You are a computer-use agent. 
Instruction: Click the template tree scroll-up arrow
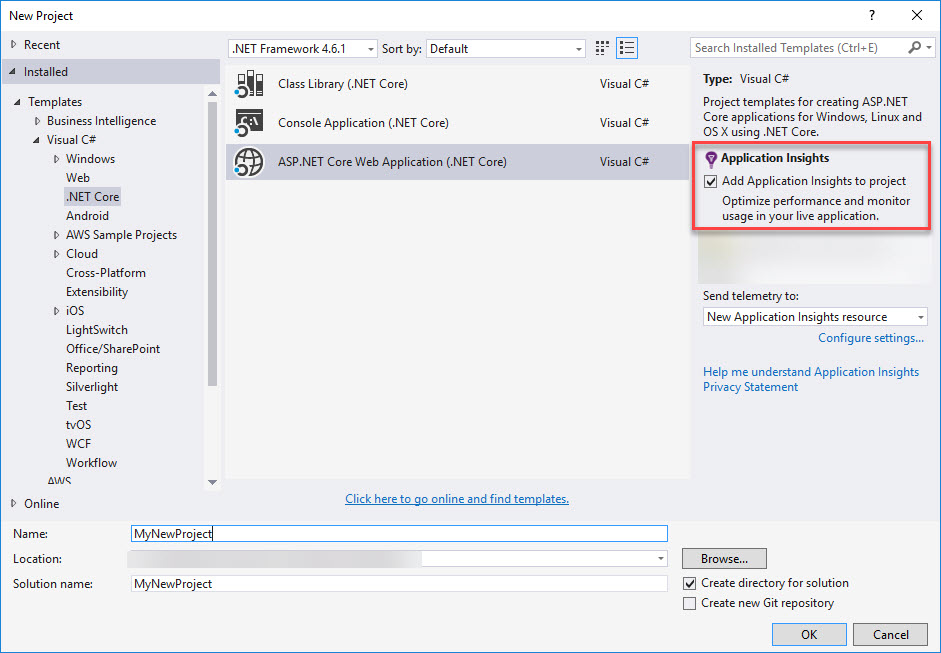[212, 94]
